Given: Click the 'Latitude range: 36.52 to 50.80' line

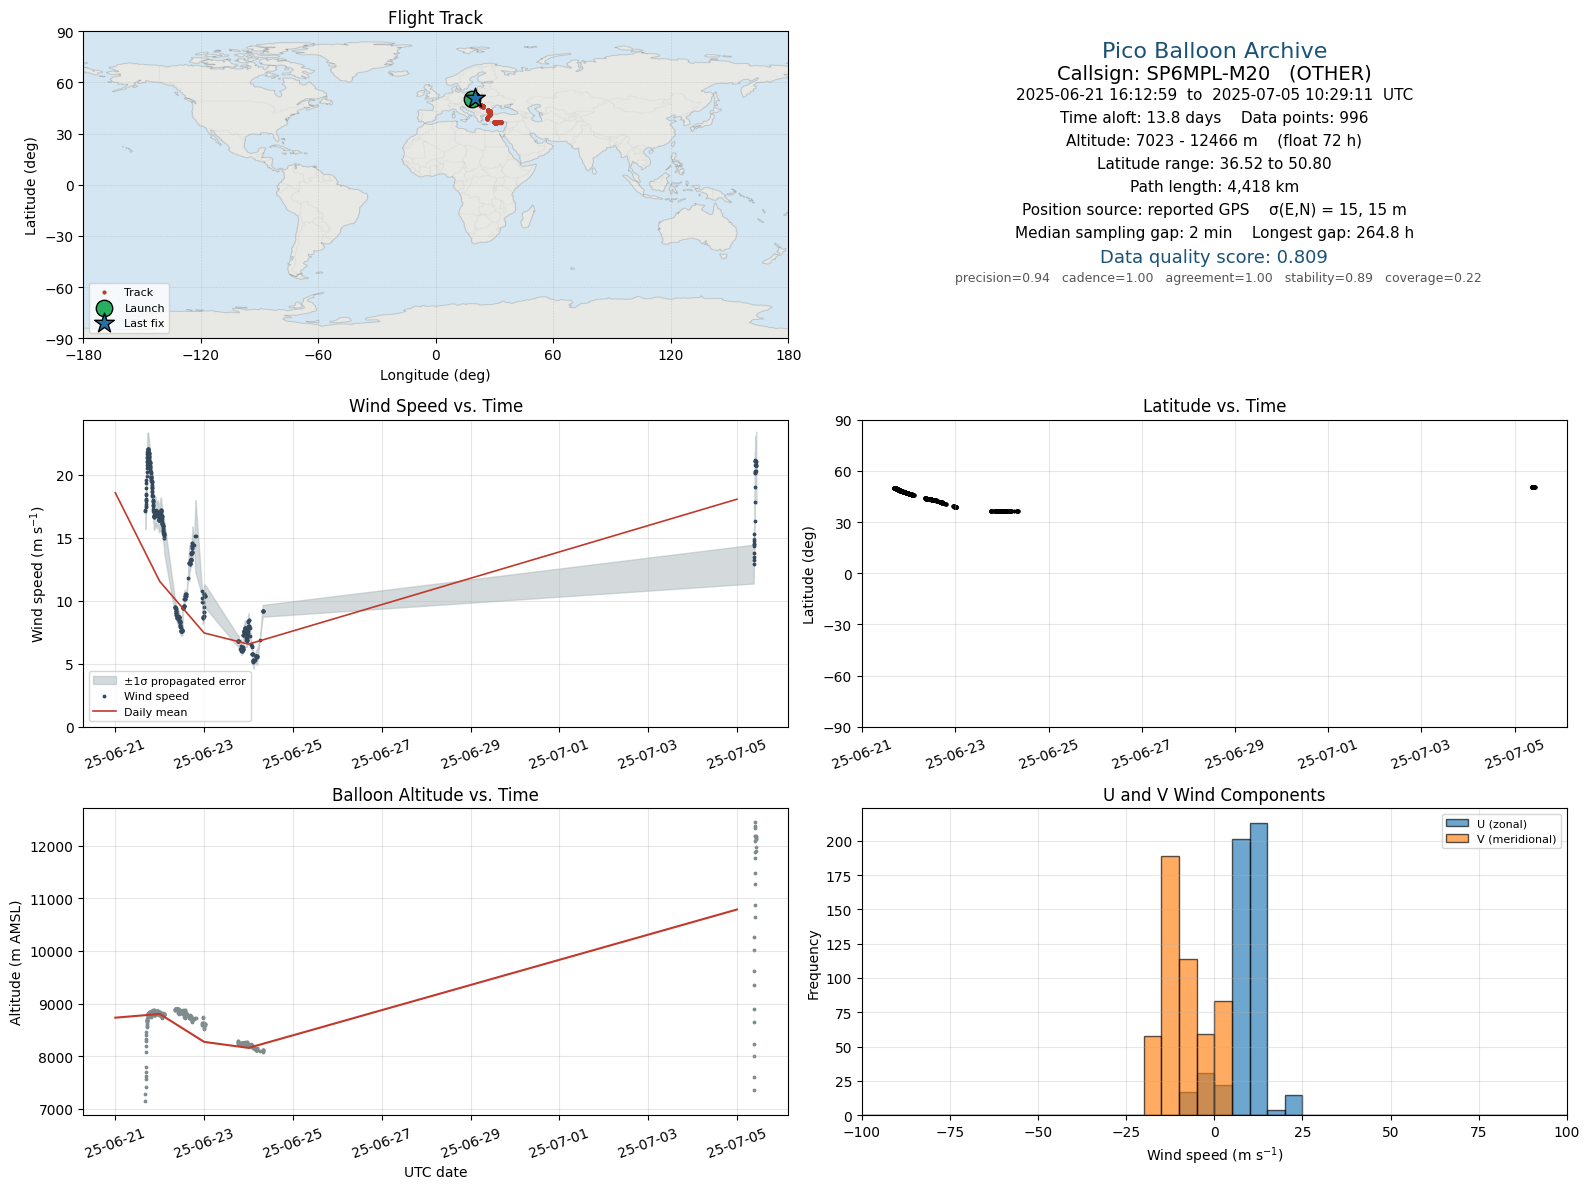Looking at the screenshot, I should pyautogui.click(x=1214, y=164).
